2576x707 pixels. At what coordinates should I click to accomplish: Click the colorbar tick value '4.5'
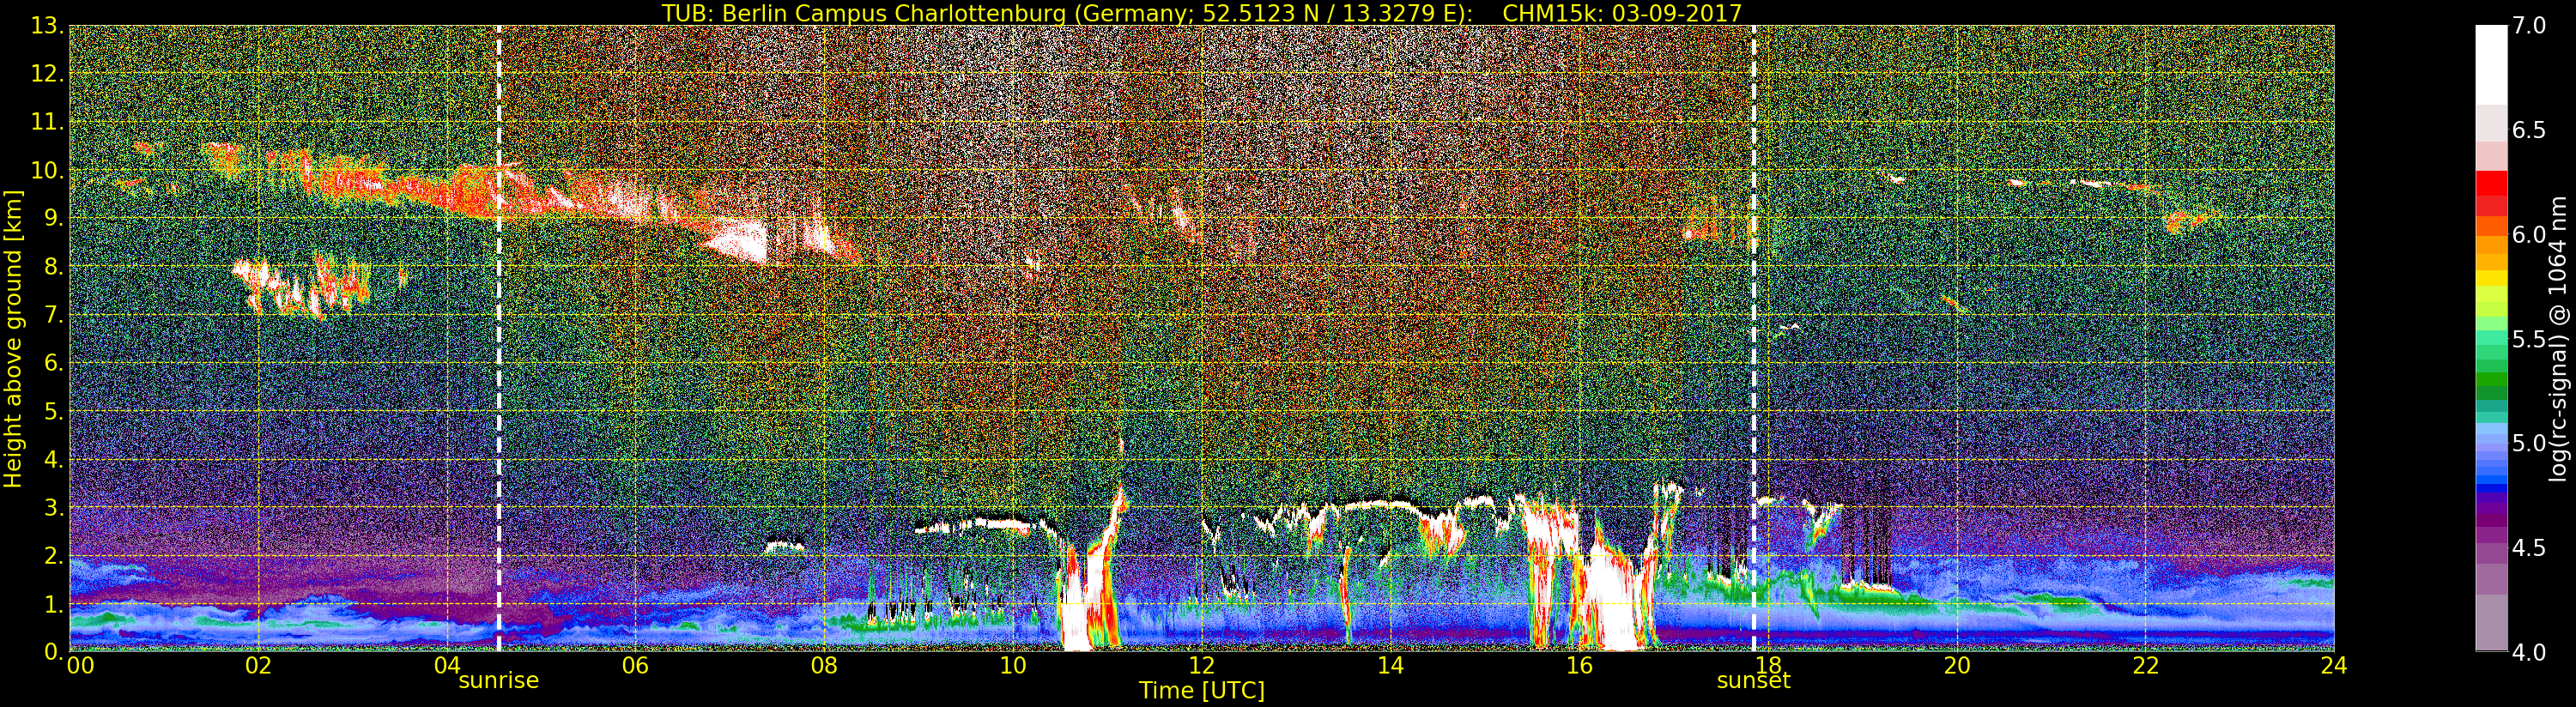coord(2529,547)
